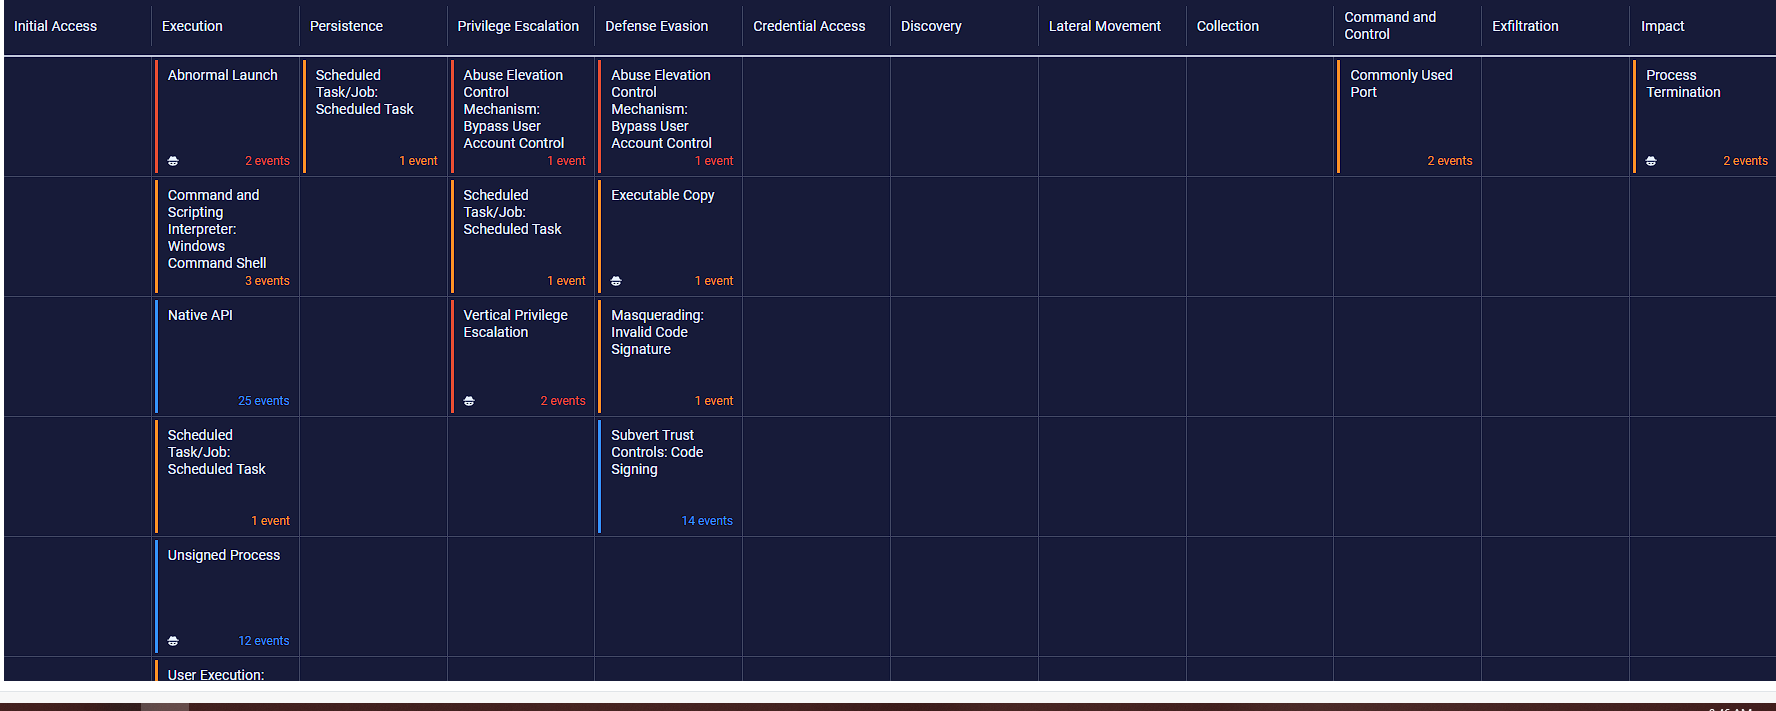Viewport: 1776px width, 711px height.
Task: Click Scheduled Task title in Persistence column
Action: 364,92
